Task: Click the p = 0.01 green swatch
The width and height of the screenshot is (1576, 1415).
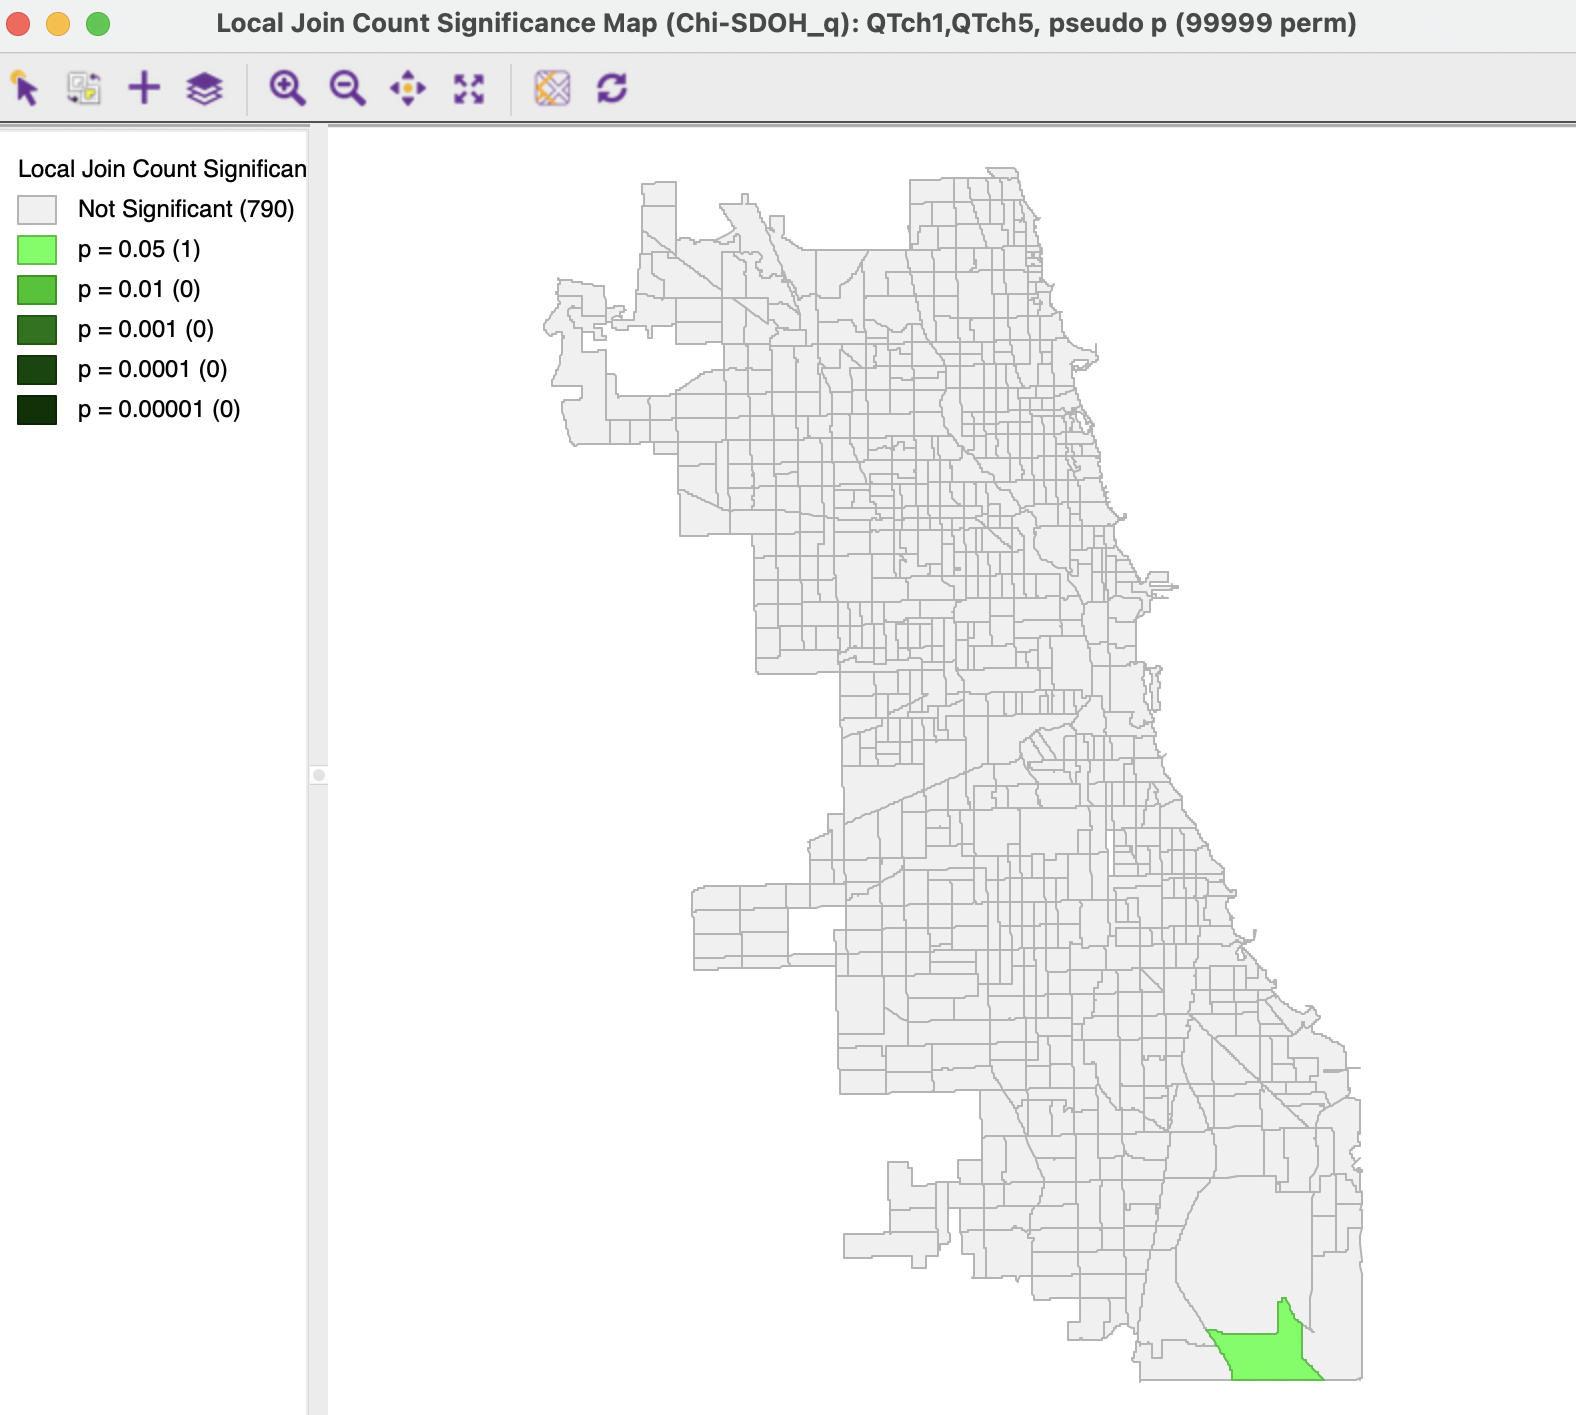Action: pos(37,289)
